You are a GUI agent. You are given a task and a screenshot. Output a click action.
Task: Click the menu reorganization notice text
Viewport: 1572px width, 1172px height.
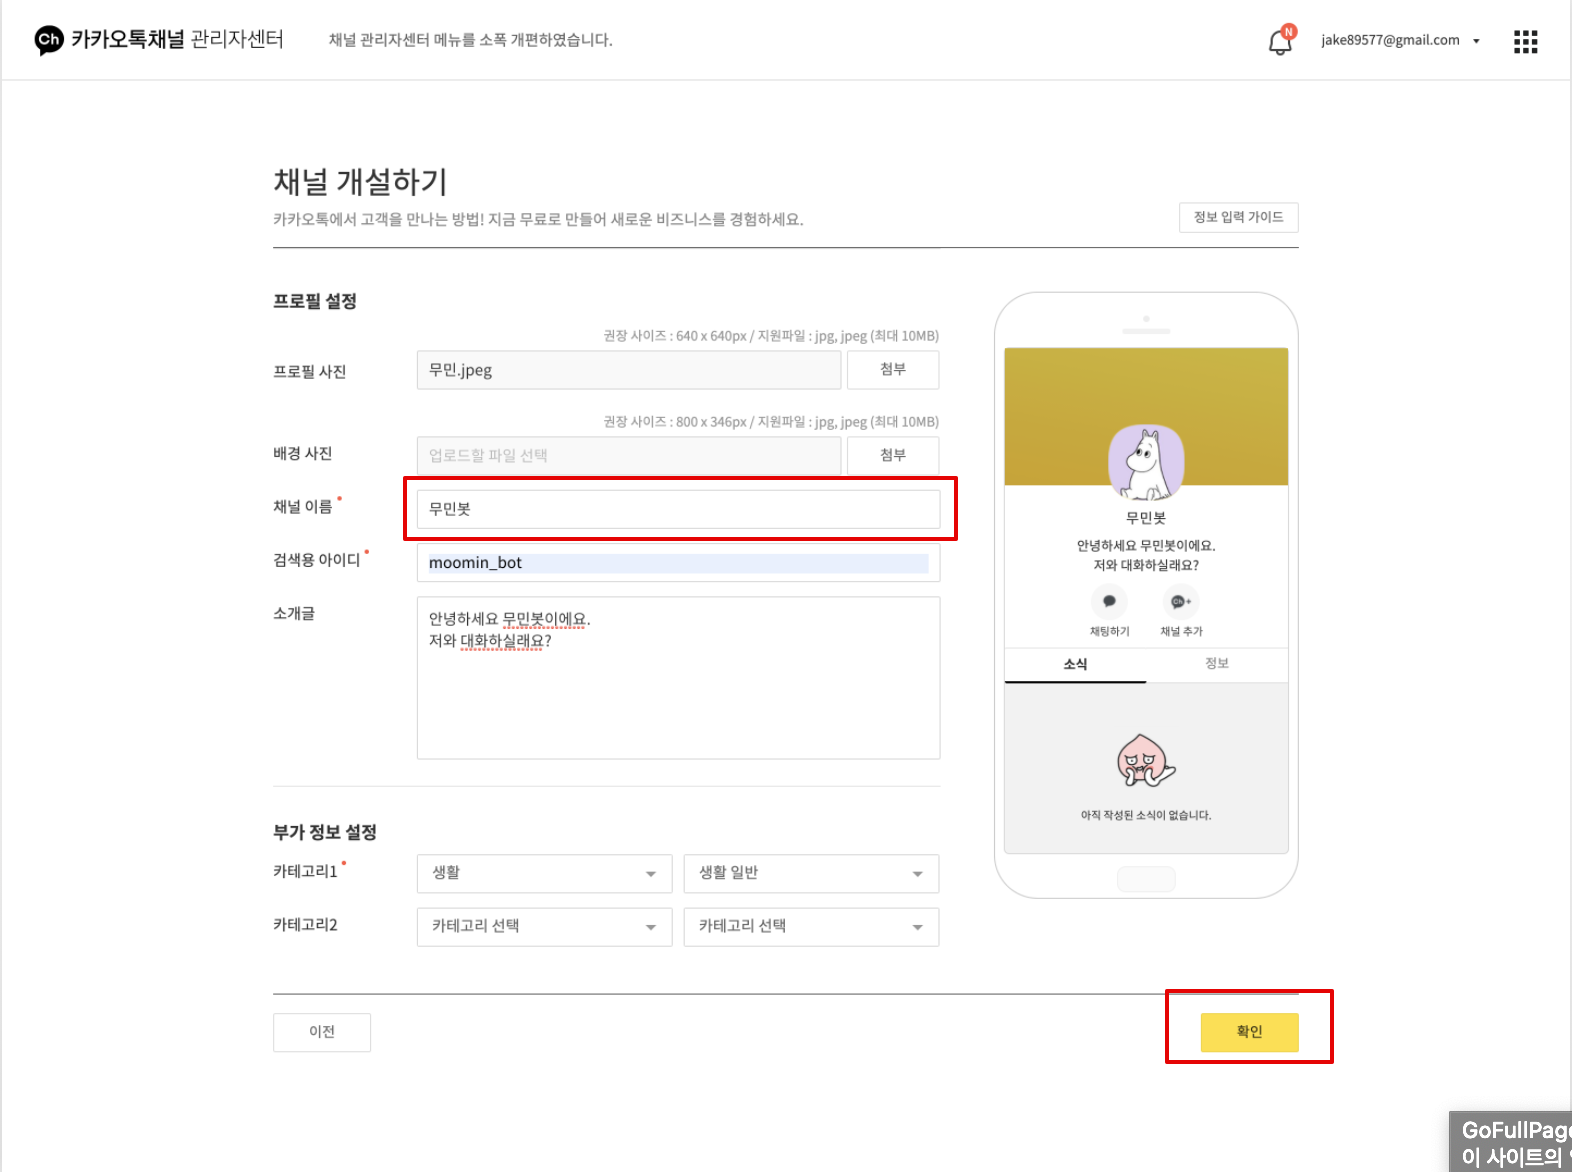tap(471, 40)
